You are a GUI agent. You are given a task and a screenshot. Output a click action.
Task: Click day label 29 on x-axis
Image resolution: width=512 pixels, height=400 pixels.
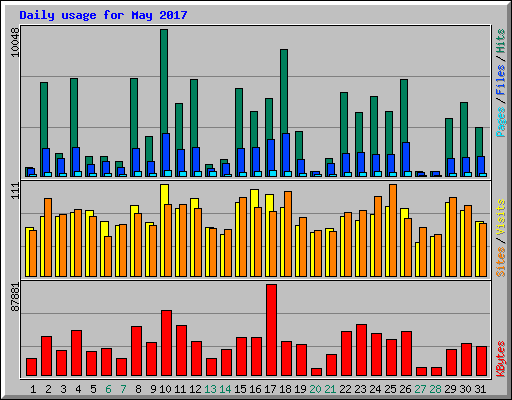pyautogui.click(x=450, y=389)
